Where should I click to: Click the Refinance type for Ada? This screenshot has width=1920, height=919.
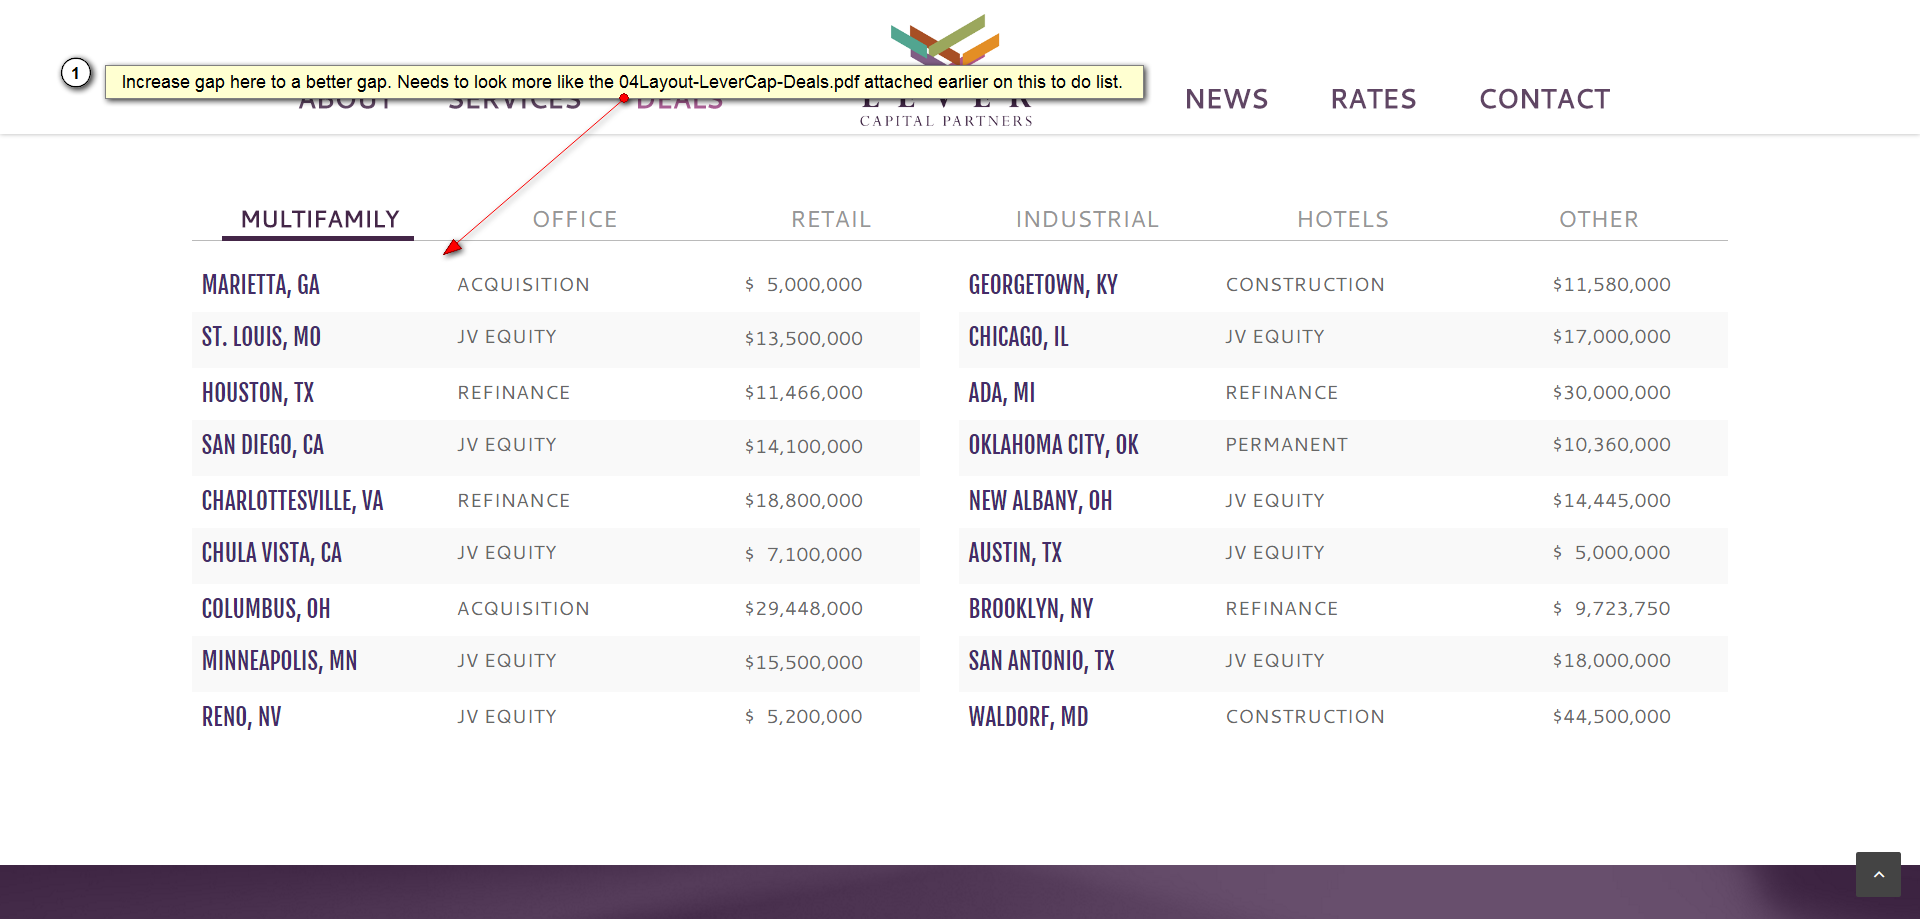pyautogui.click(x=1282, y=393)
